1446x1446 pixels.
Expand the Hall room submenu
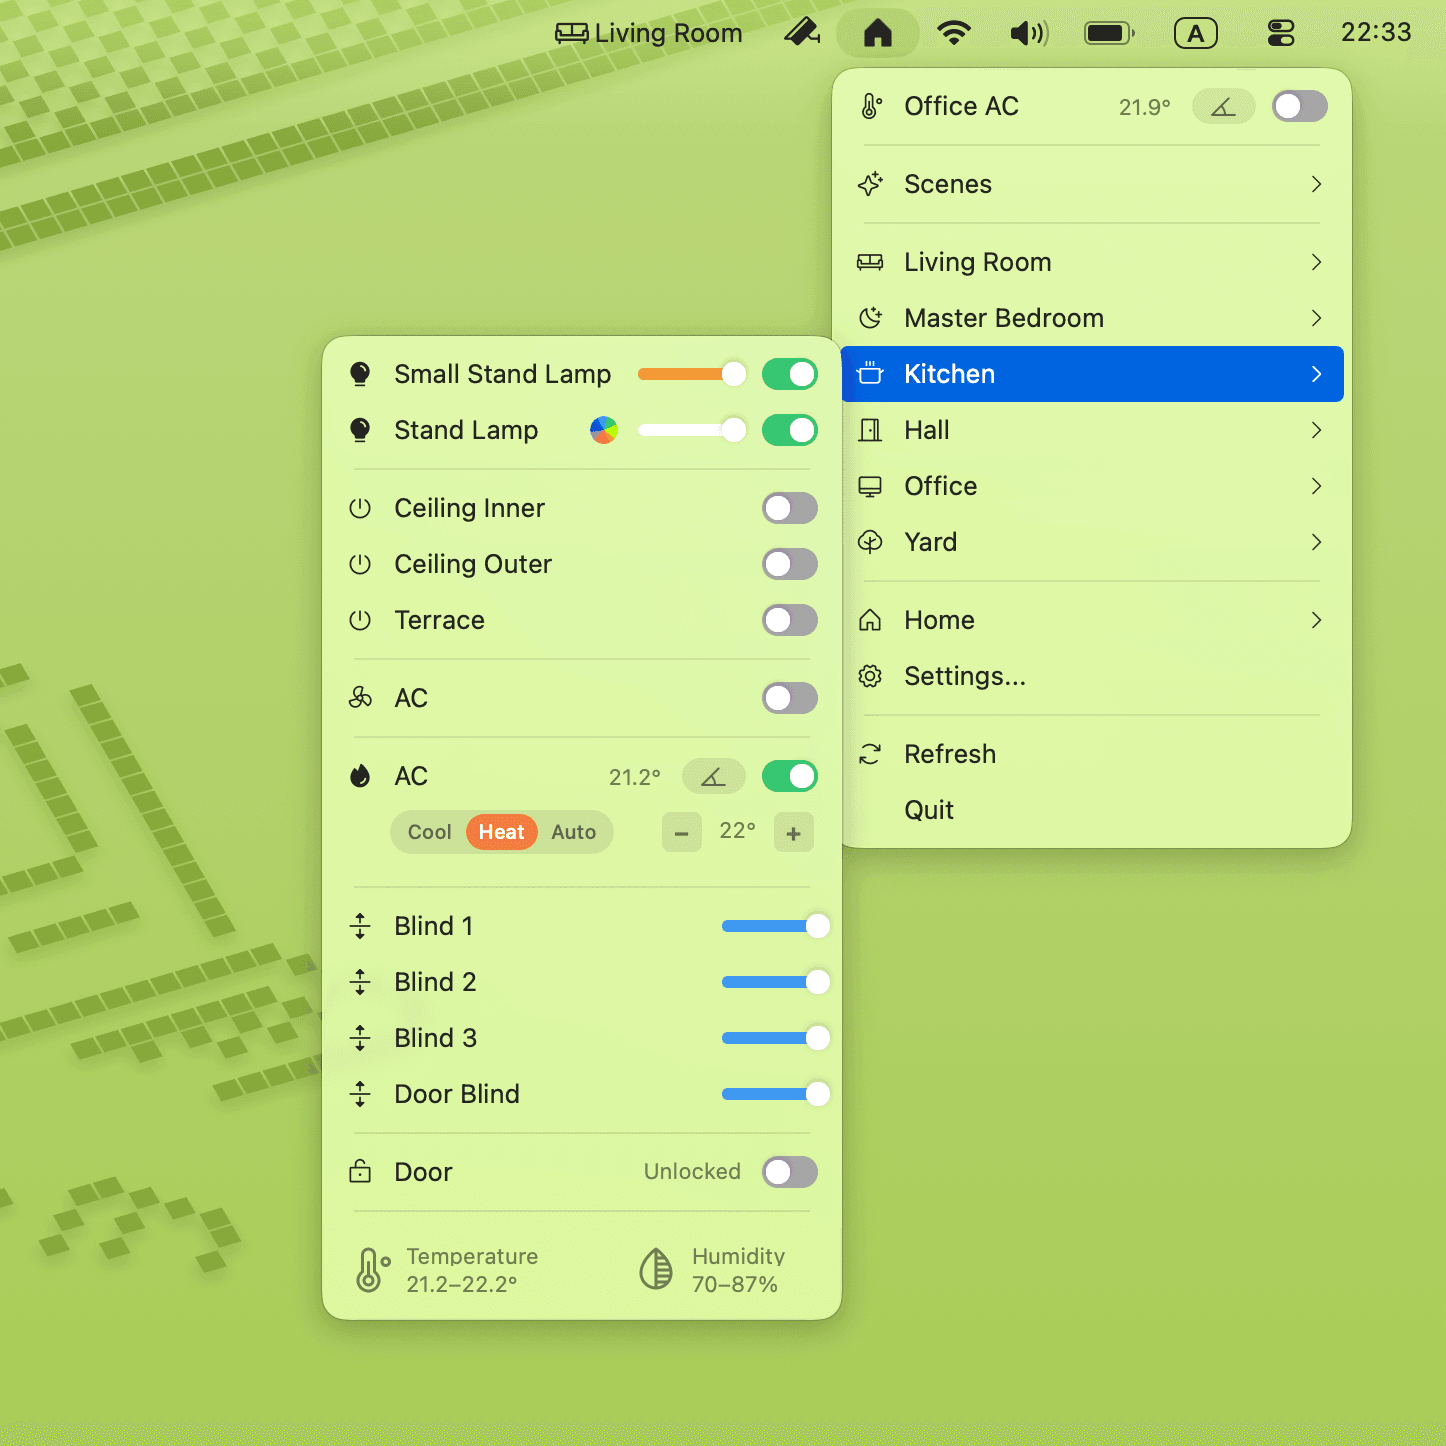(928, 430)
